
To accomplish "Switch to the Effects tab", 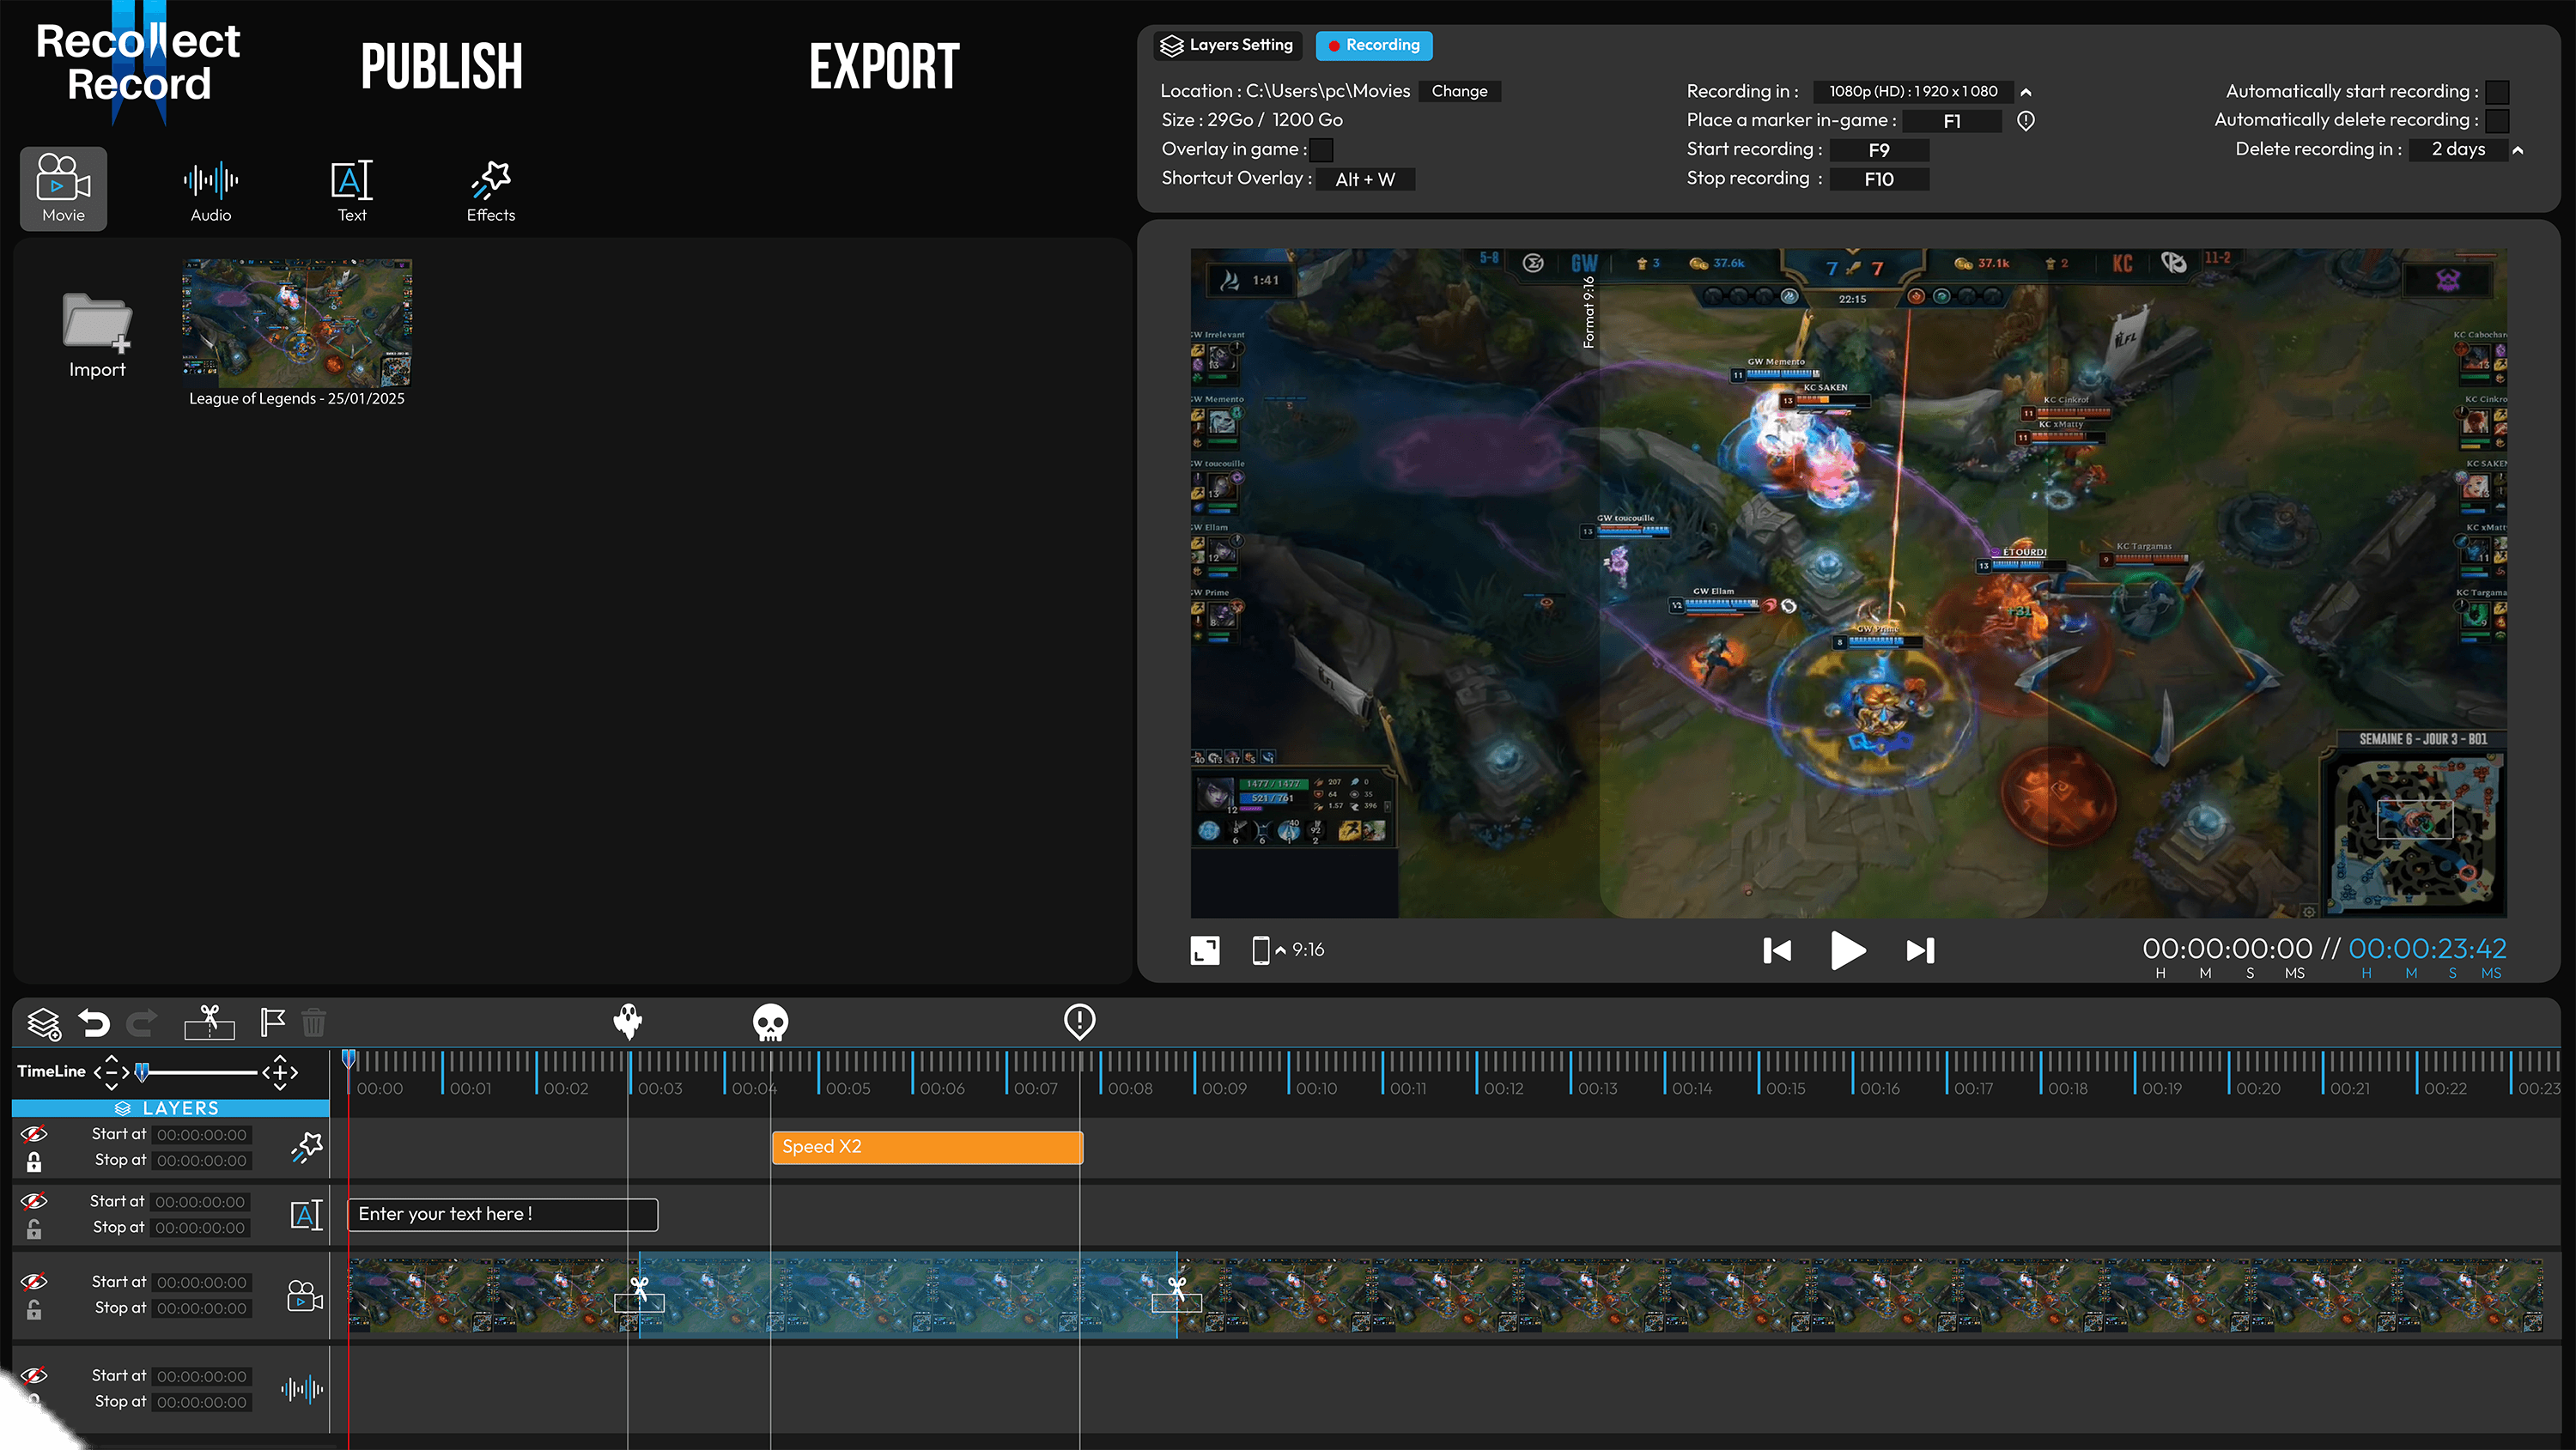I will click(x=491, y=189).
